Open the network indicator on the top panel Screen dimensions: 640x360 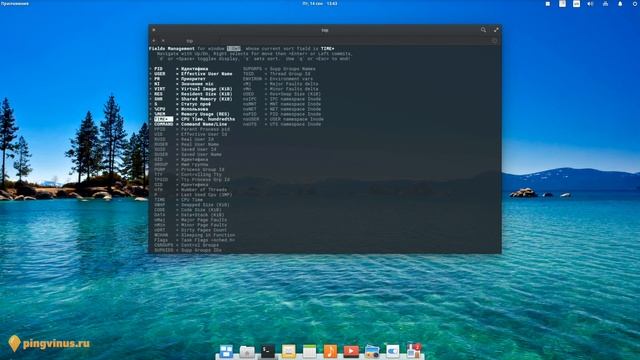pyautogui.click(x=605, y=4)
